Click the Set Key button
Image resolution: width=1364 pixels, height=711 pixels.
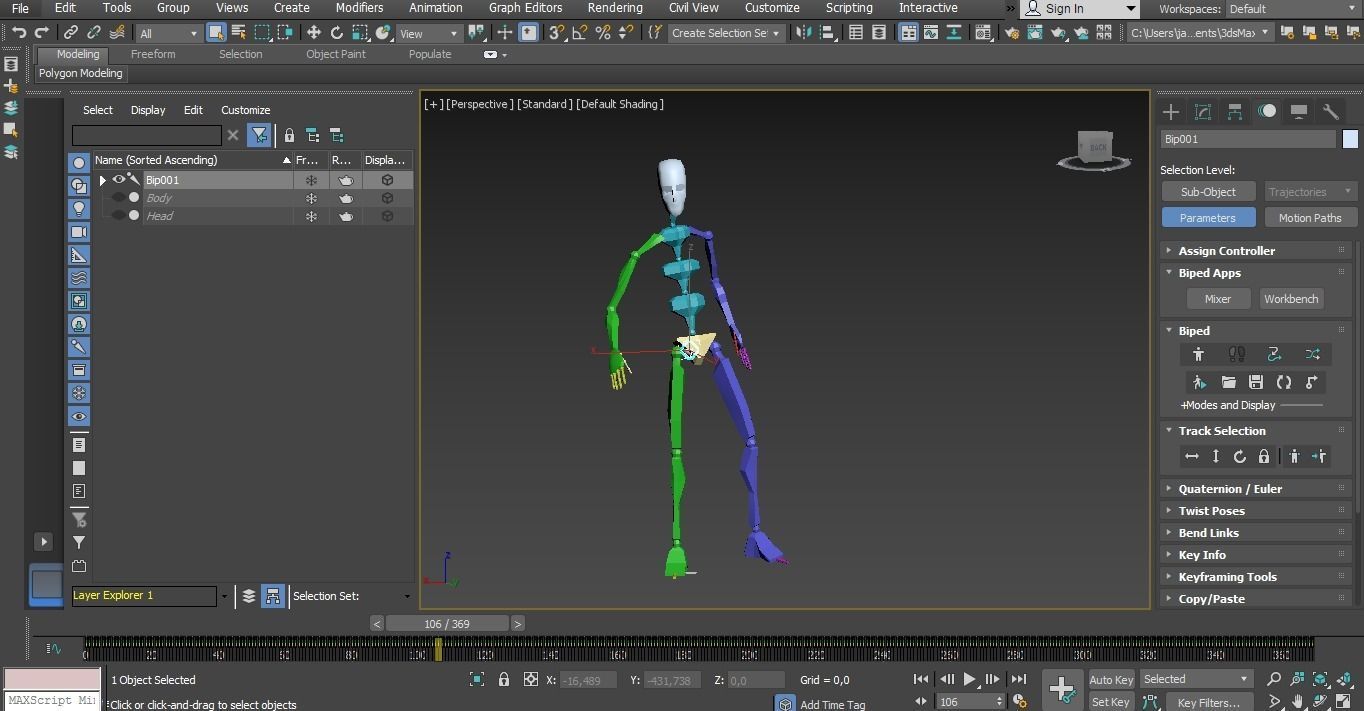[1111, 702]
